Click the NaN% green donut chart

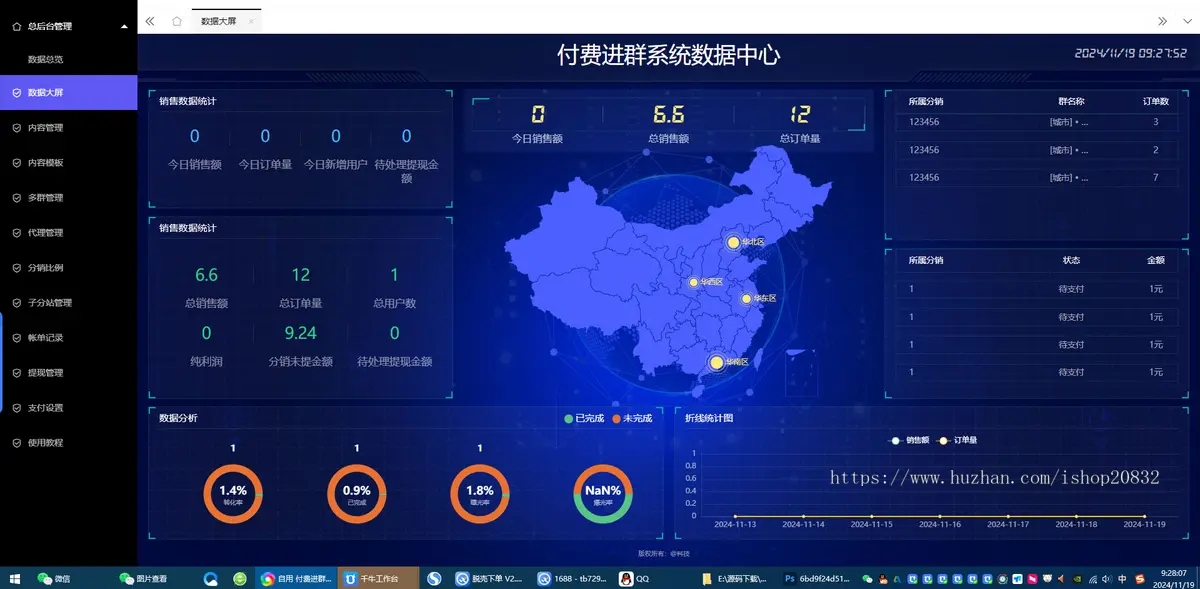pos(602,493)
